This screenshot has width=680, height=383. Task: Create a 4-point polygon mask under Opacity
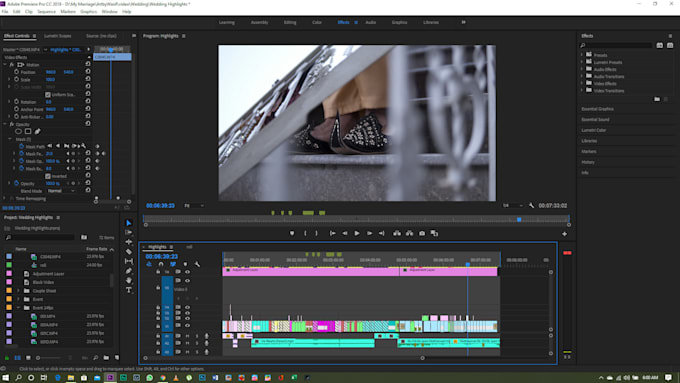click(28, 131)
